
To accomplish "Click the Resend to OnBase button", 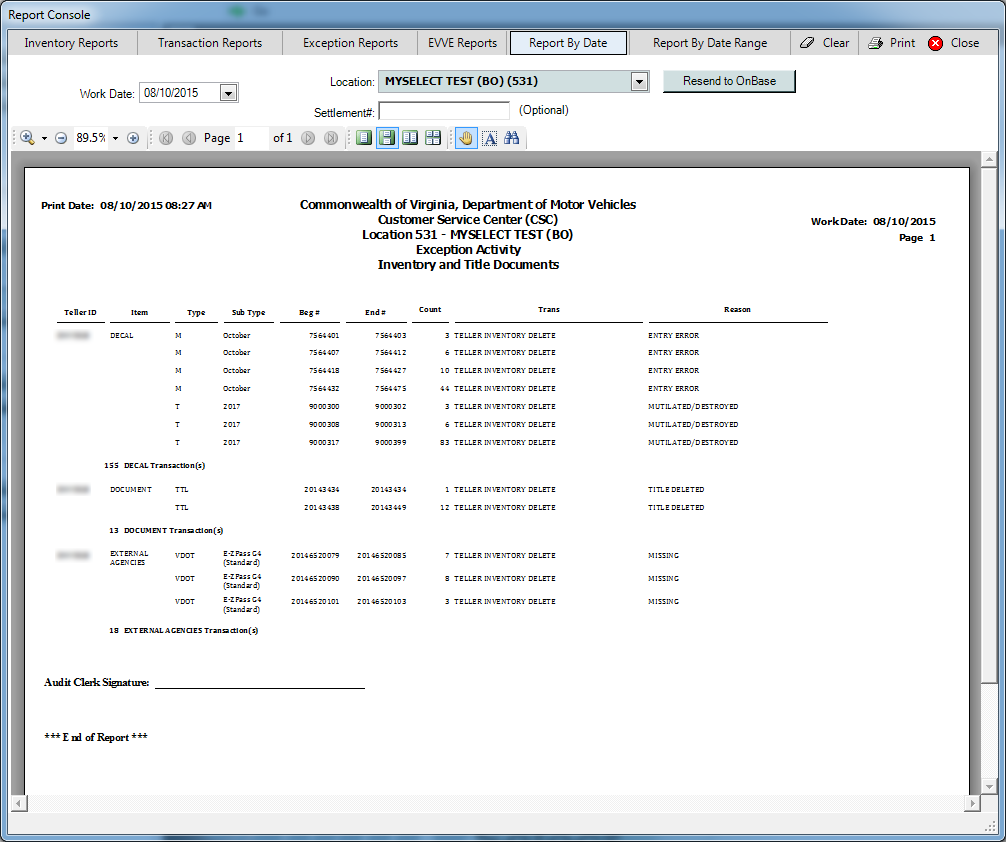I will pos(729,81).
